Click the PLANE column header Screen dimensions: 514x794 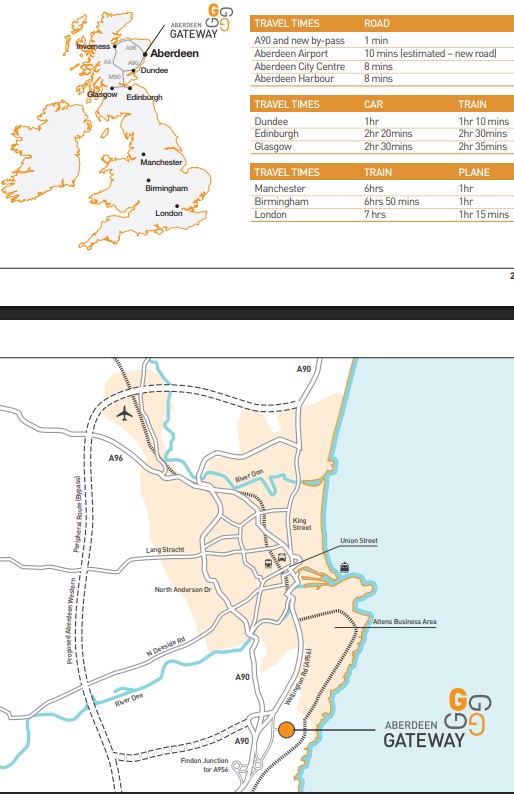click(473, 172)
